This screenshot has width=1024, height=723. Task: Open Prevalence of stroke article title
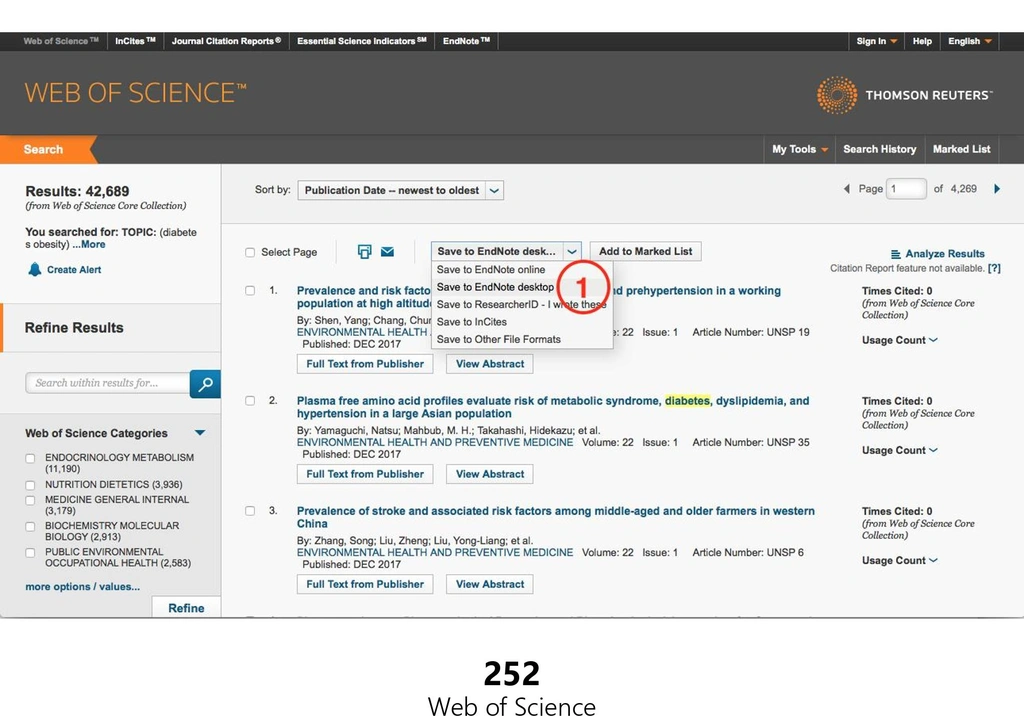coord(555,517)
